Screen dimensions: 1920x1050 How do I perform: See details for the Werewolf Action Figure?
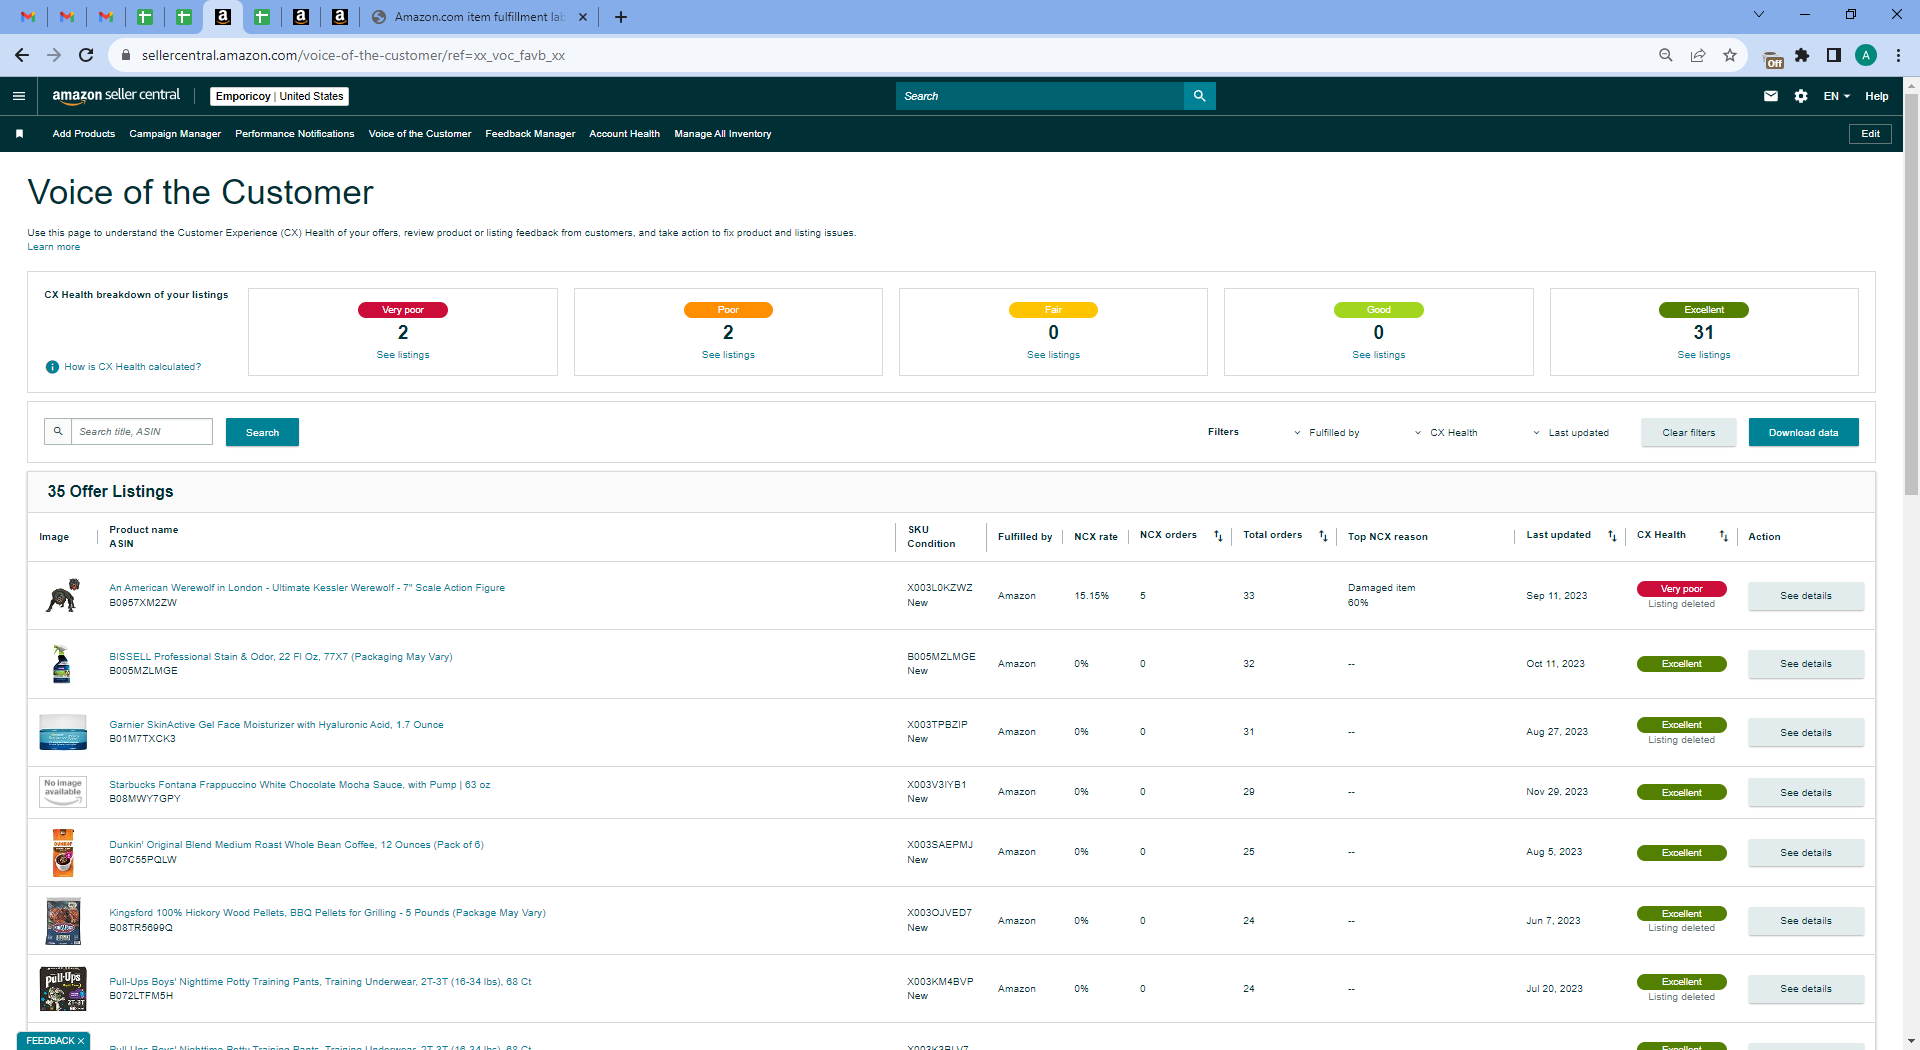click(1805, 596)
